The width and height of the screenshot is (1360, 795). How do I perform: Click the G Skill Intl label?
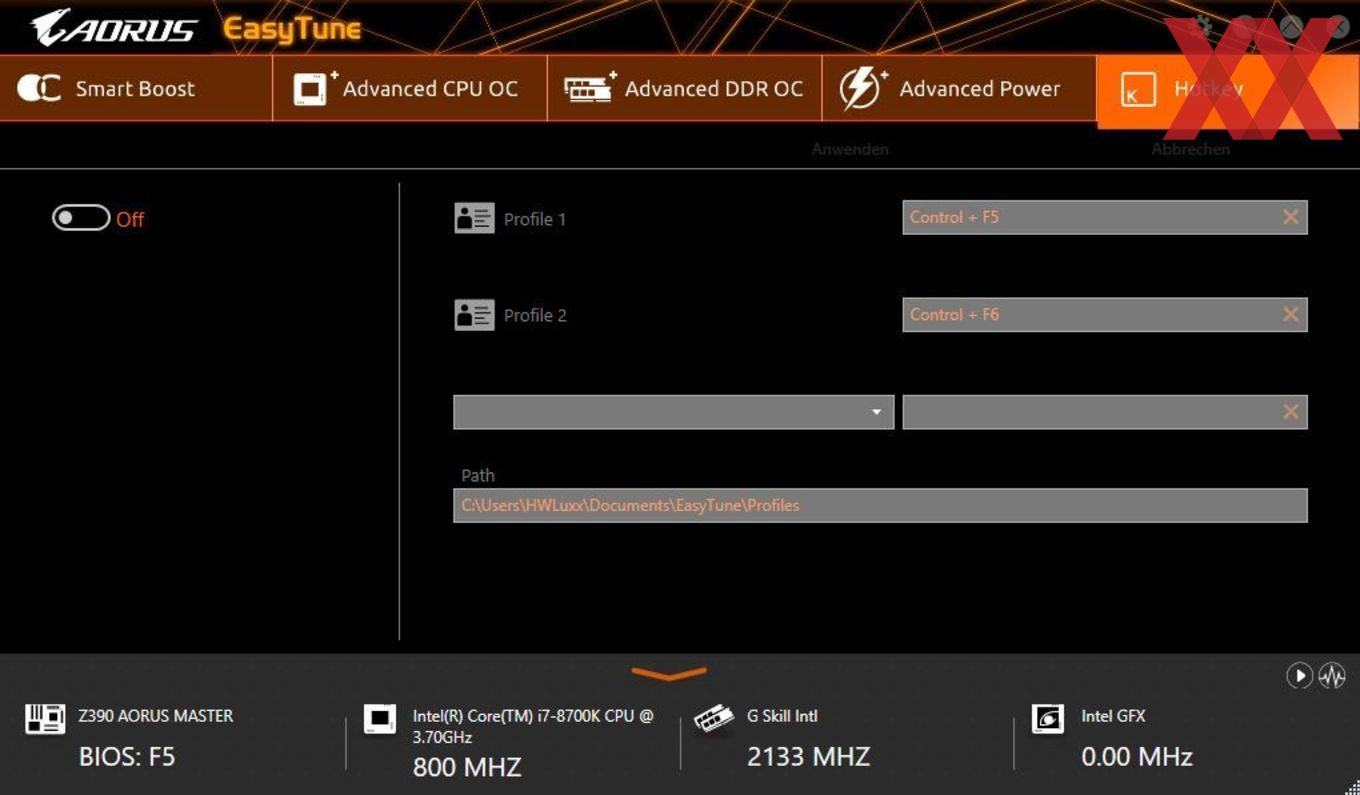[x=782, y=716]
